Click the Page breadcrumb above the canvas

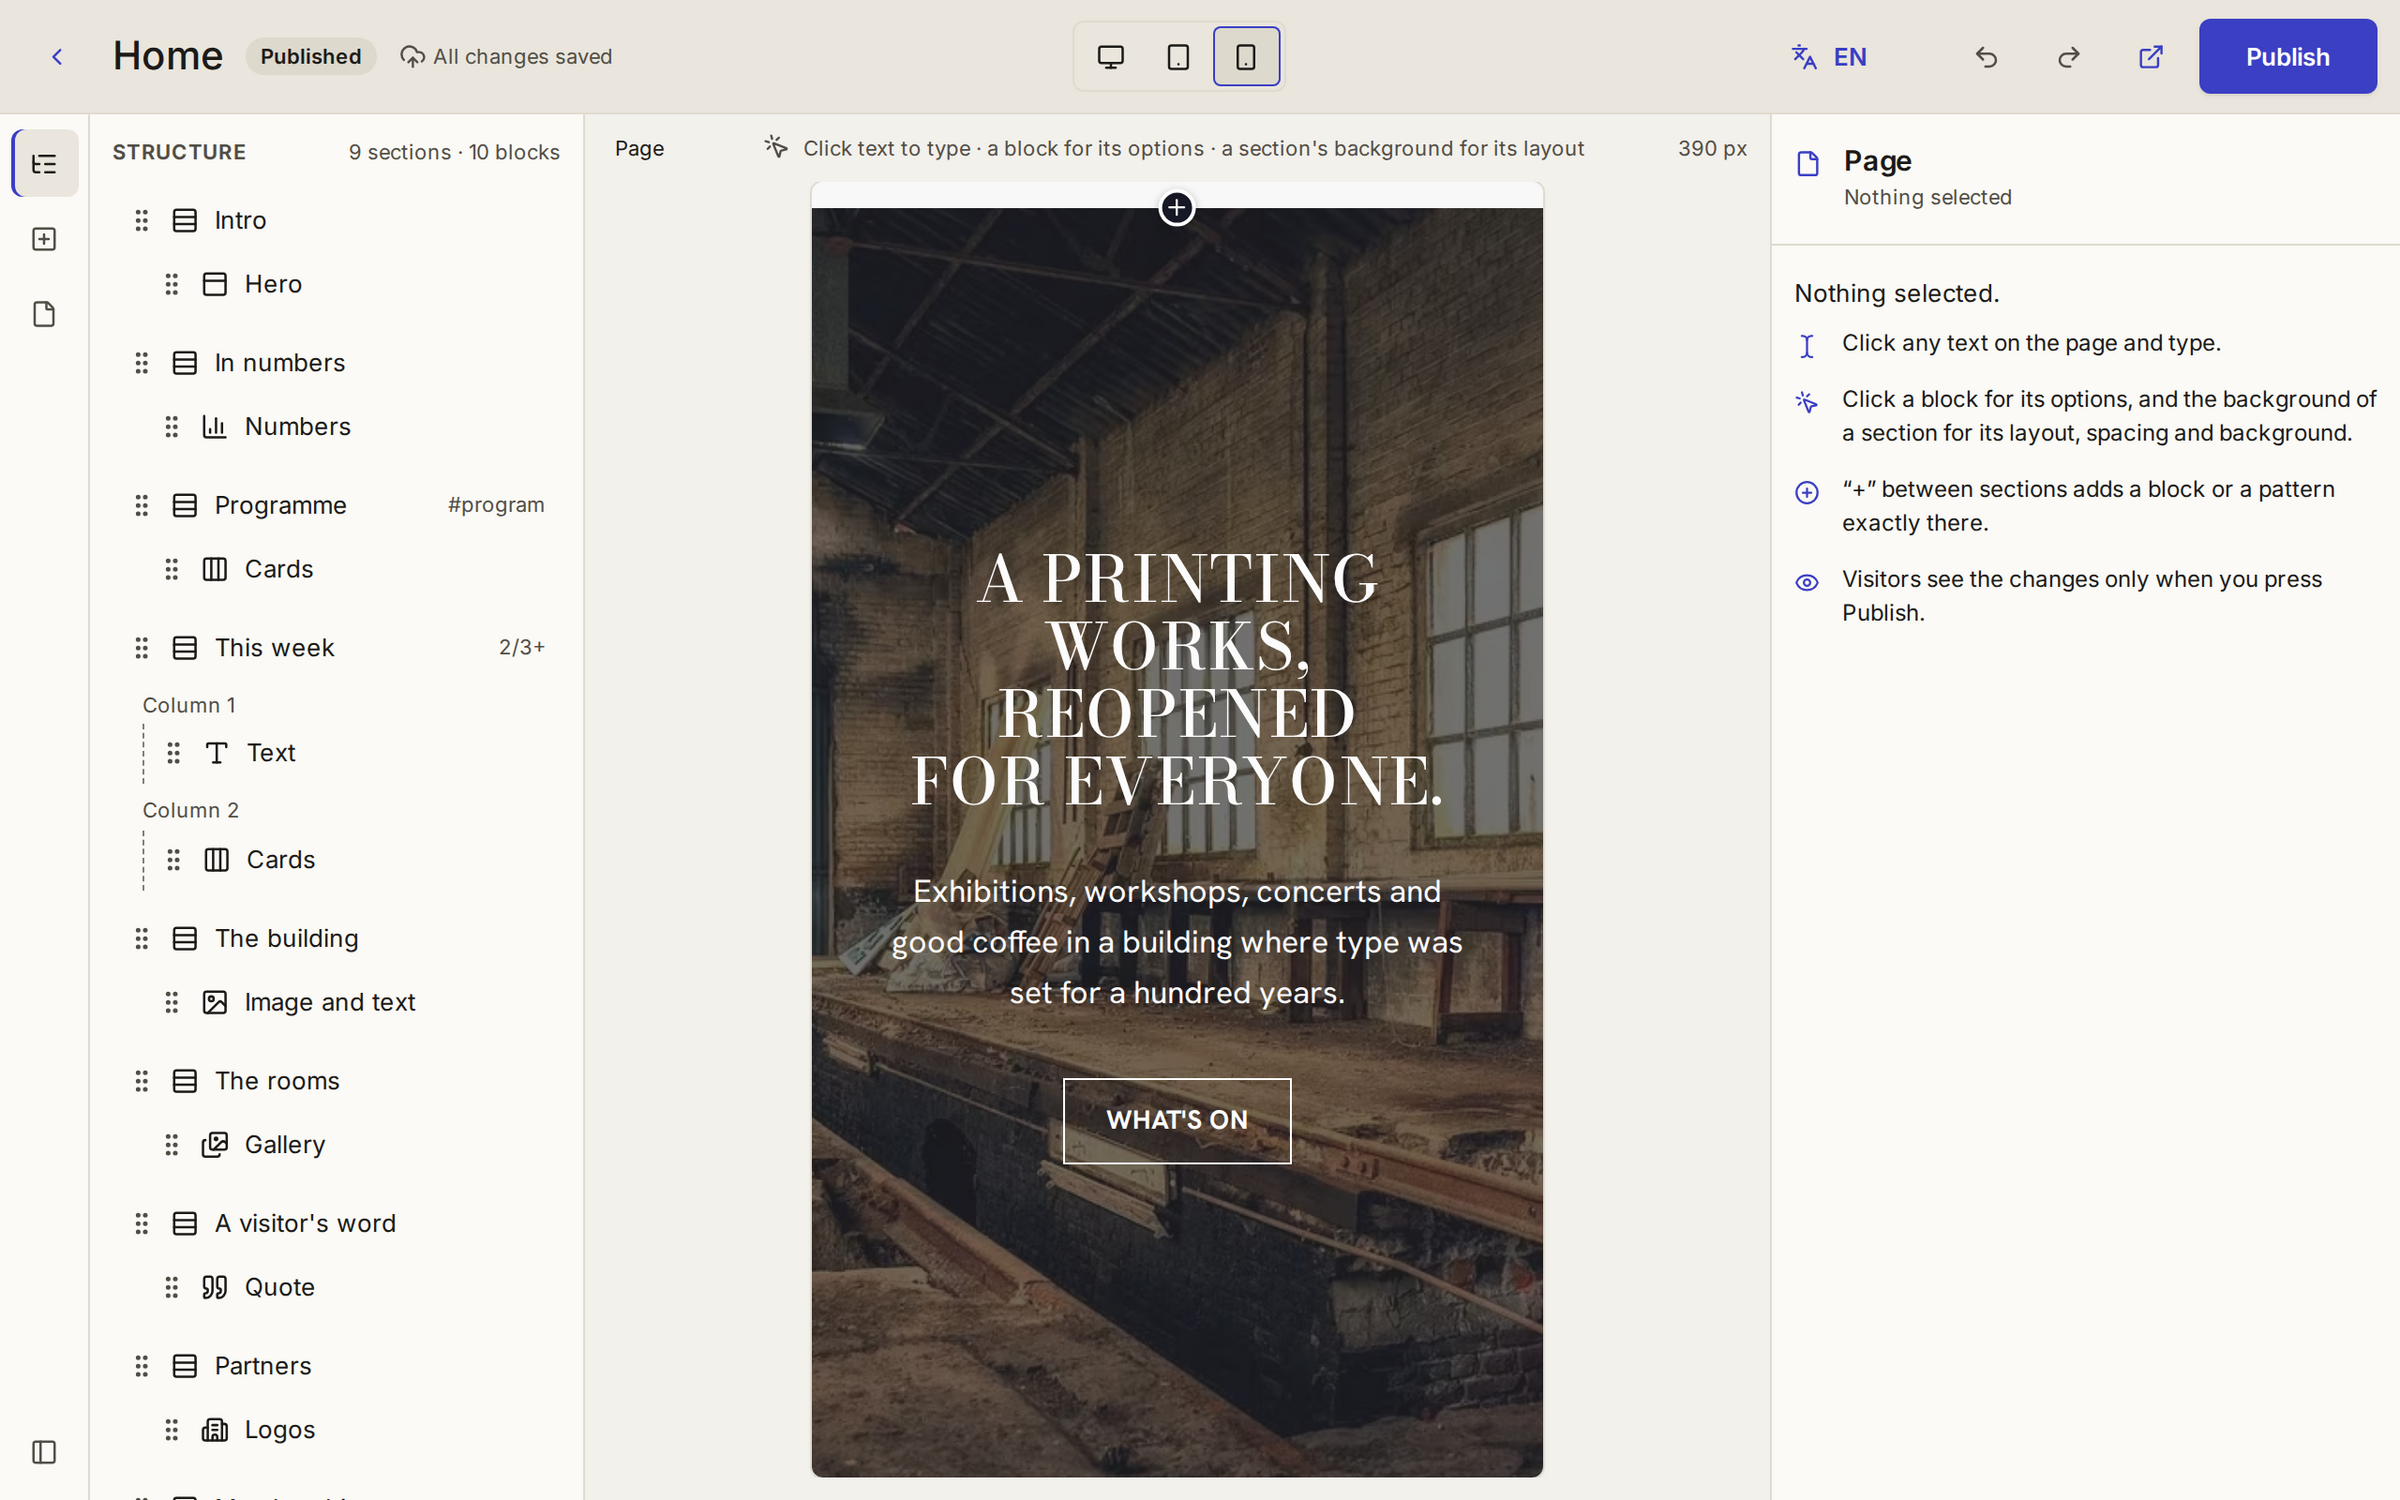tap(639, 149)
